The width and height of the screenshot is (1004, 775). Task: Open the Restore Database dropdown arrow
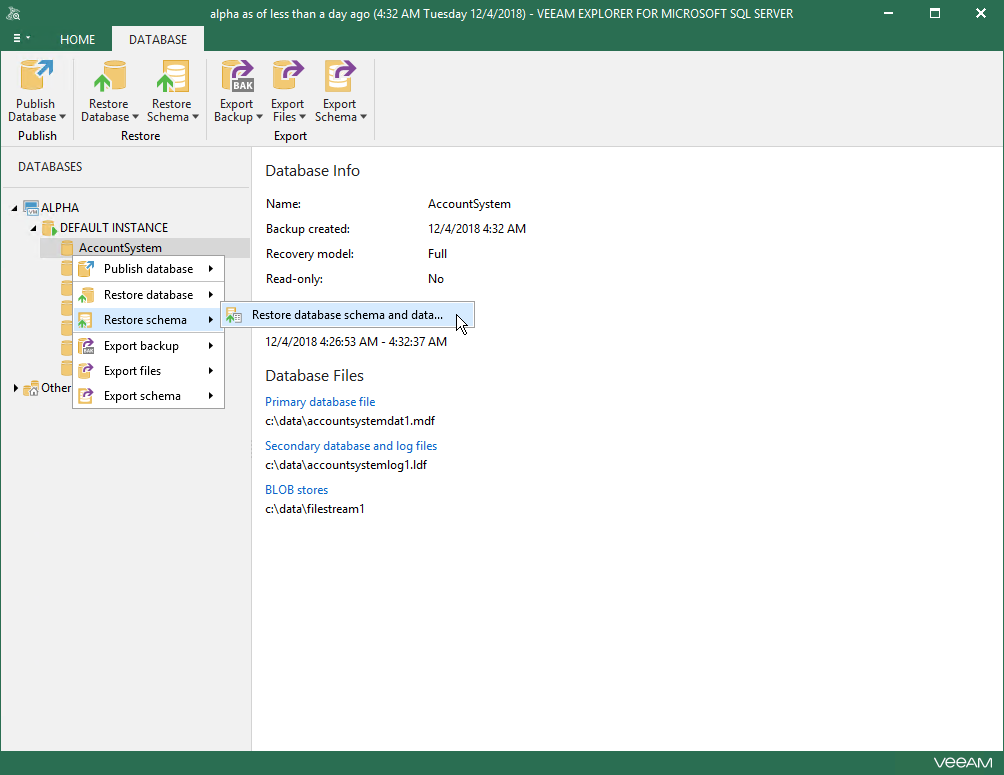[x=135, y=117]
